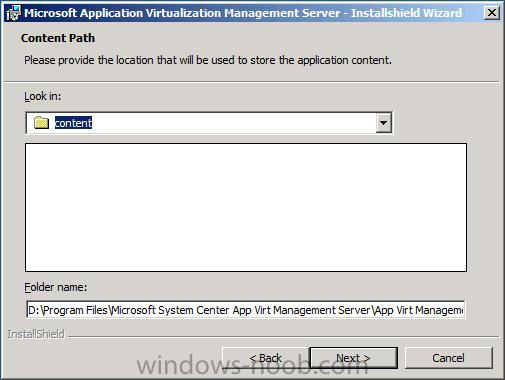Click the application content description sentence
Screen dimensions: 505x380
click(x=208, y=60)
